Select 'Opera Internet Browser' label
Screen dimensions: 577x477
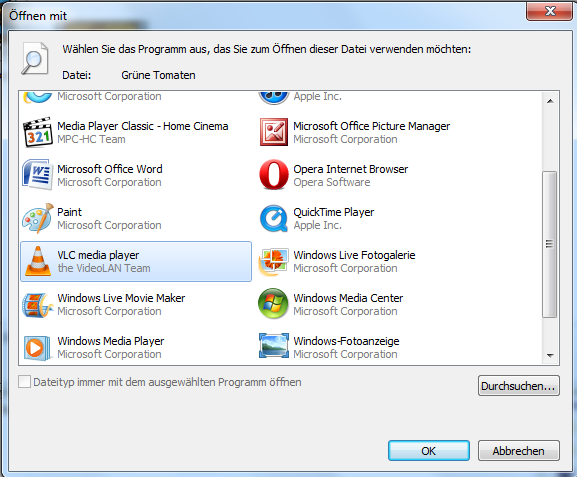[x=351, y=169]
